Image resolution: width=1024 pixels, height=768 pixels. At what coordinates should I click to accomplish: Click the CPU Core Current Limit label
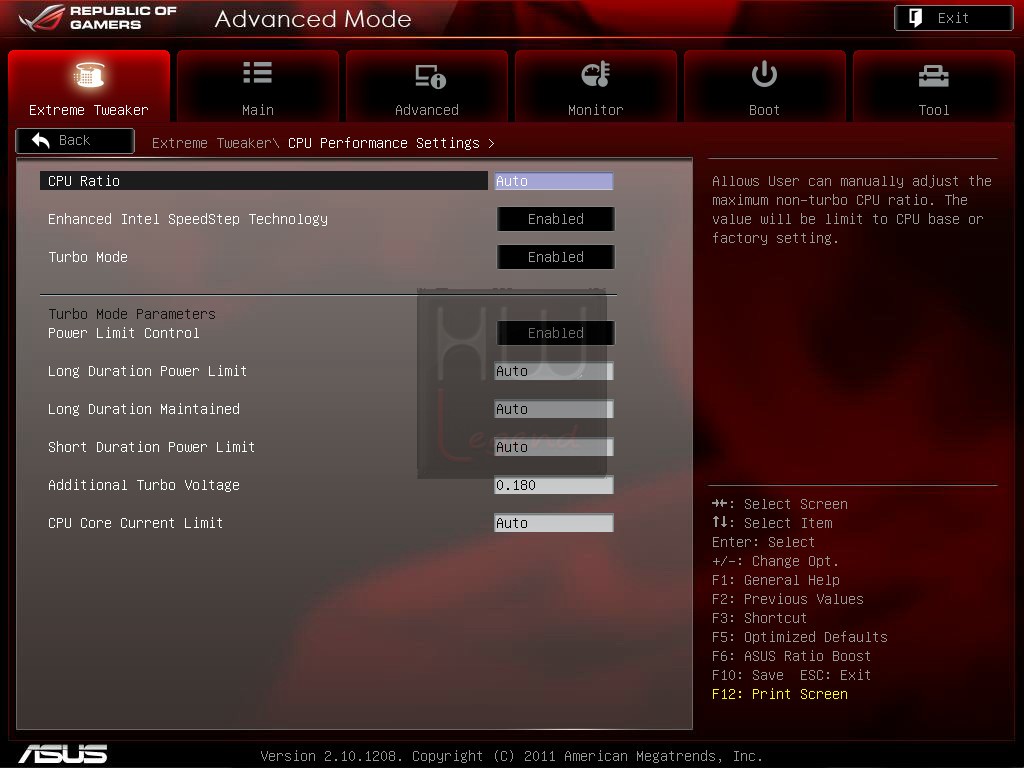(x=135, y=522)
